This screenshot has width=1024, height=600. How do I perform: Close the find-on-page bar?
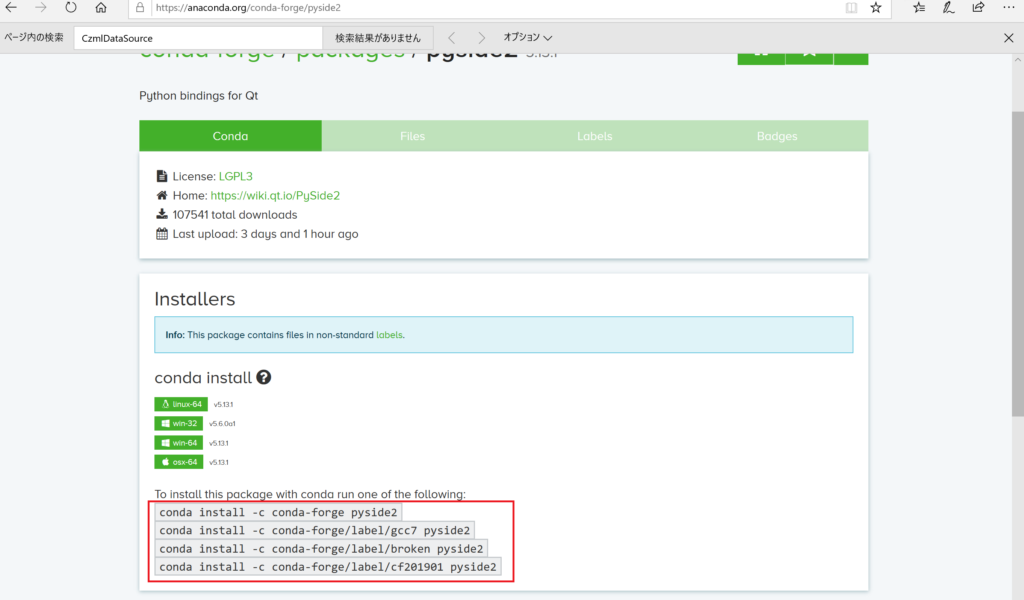[1008, 38]
